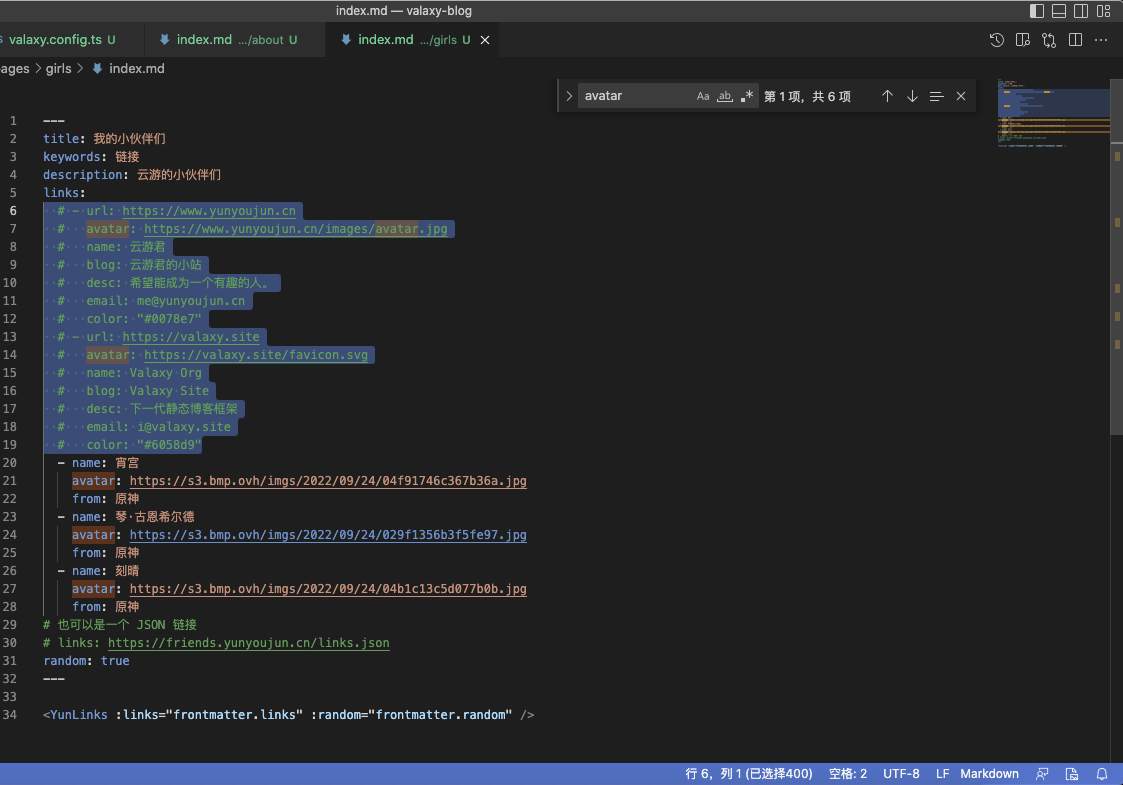1123x785 pixels.
Task: Toggle Find in Selection mode
Action: pos(936,95)
